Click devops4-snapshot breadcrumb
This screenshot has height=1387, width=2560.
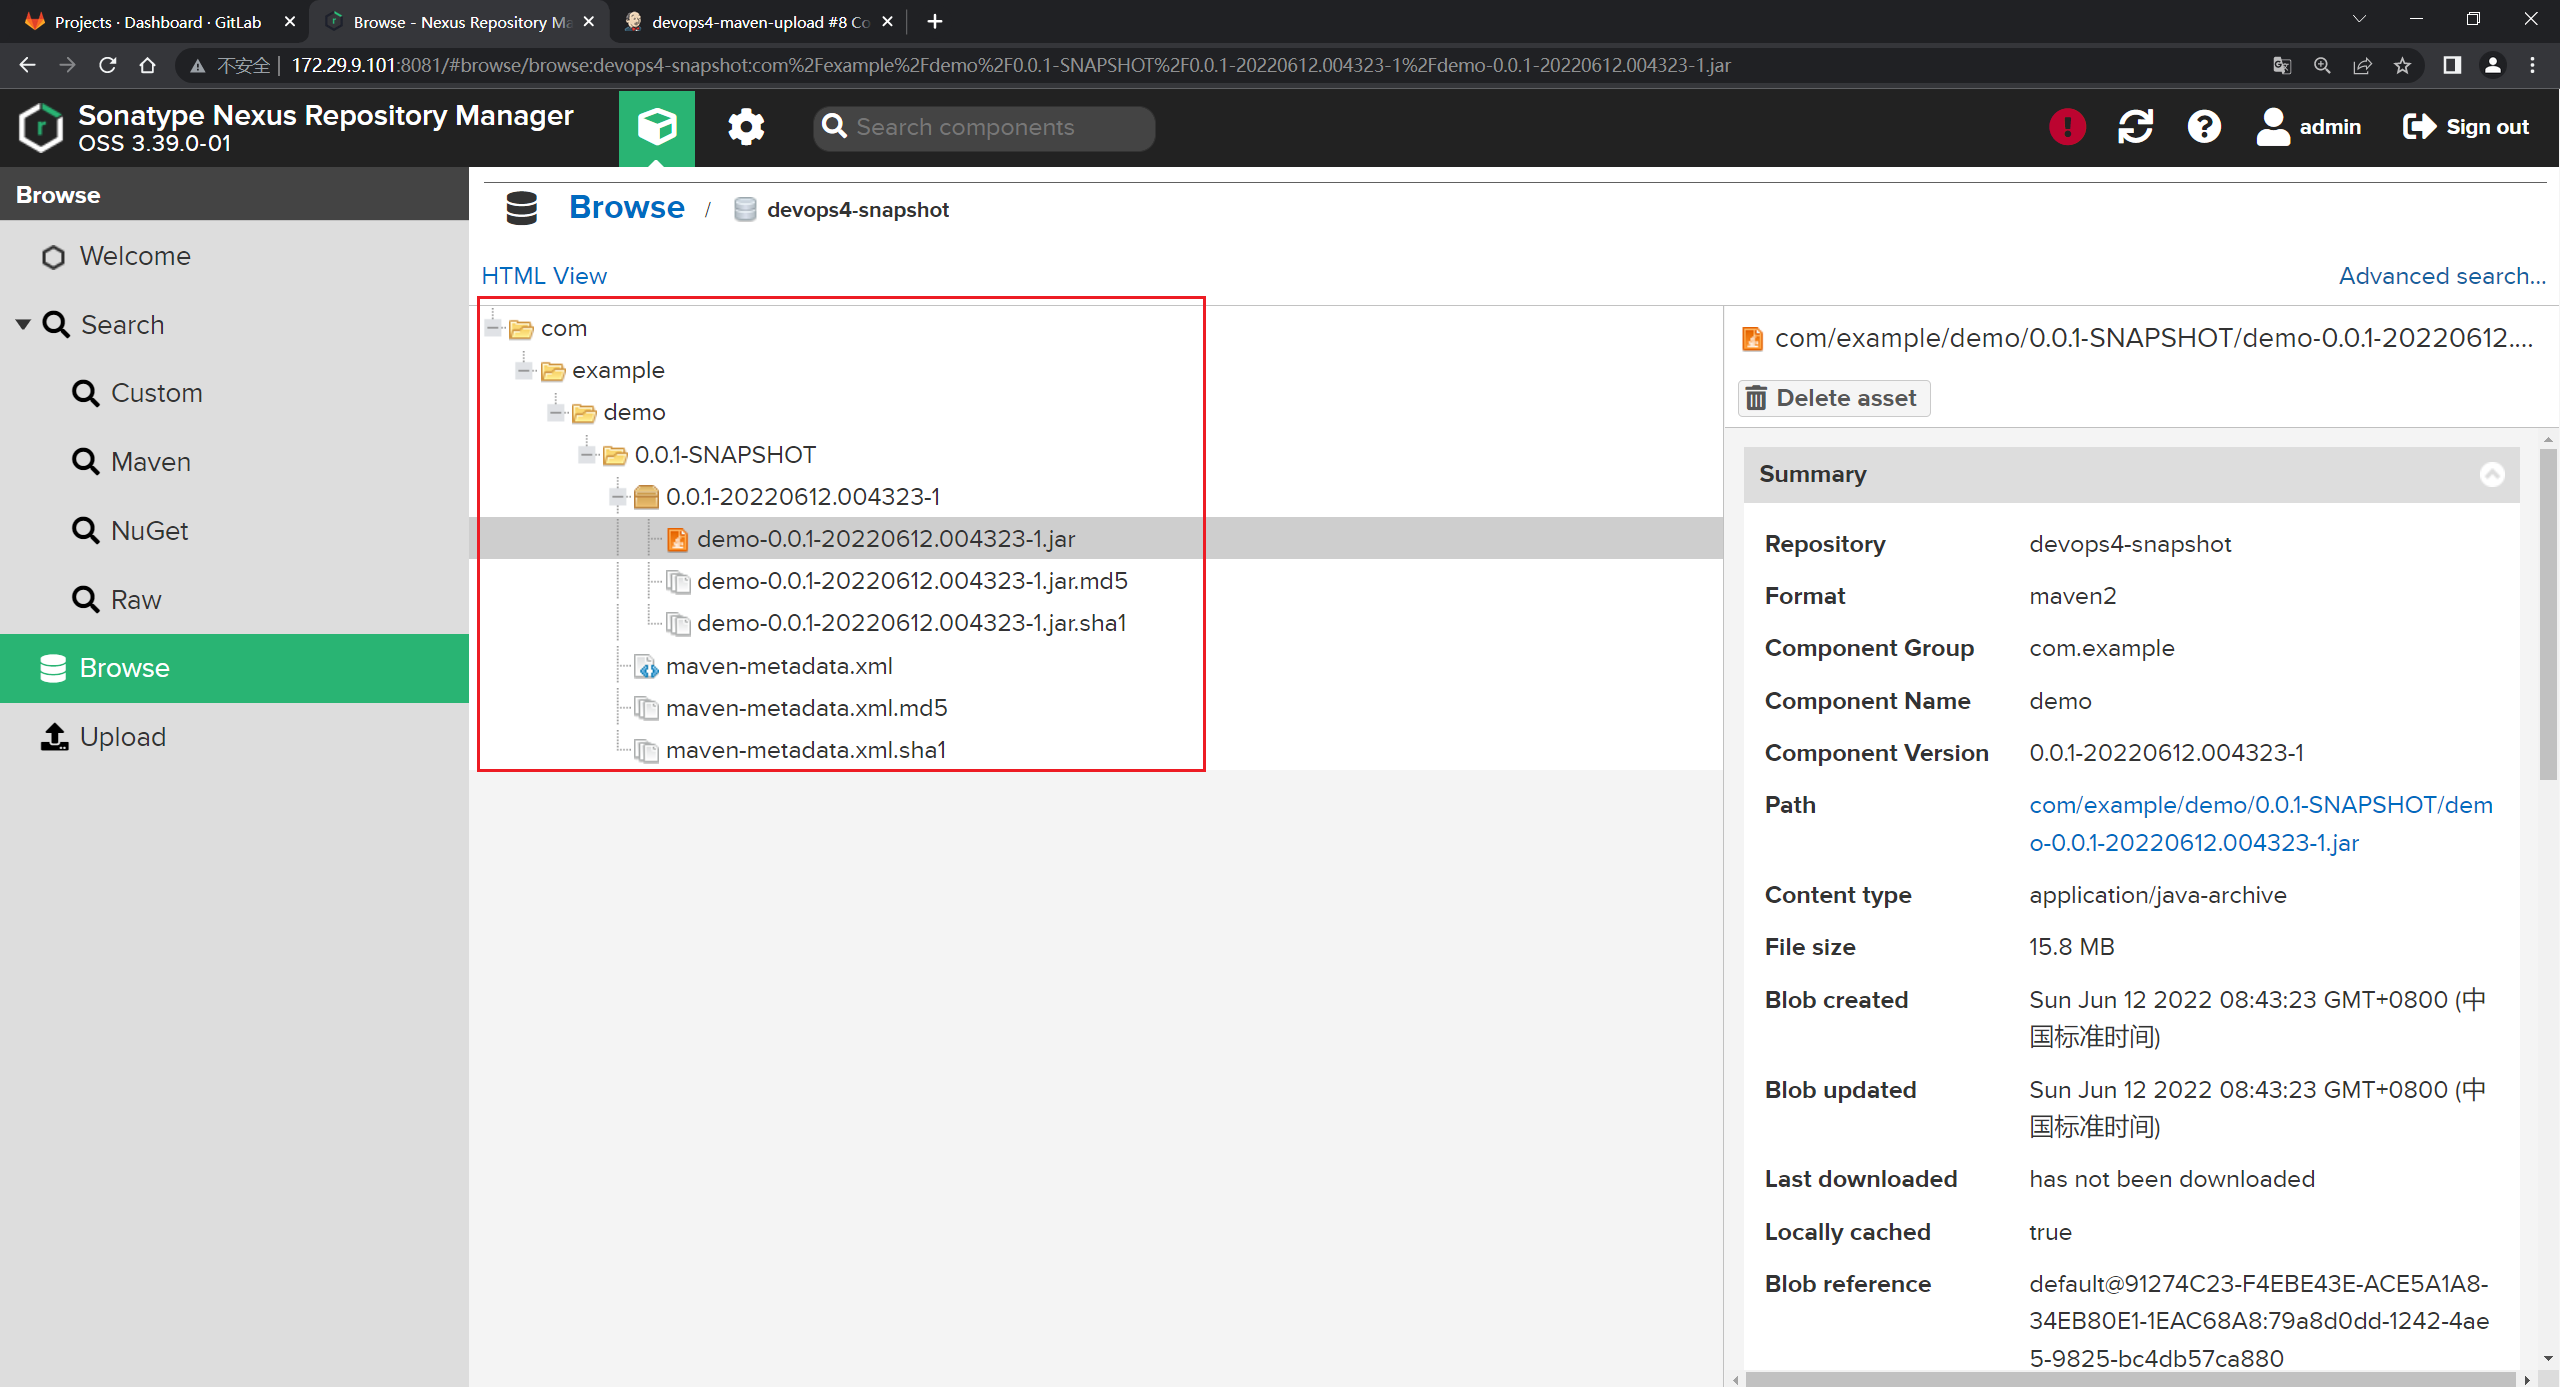pyautogui.click(x=857, y=210)
